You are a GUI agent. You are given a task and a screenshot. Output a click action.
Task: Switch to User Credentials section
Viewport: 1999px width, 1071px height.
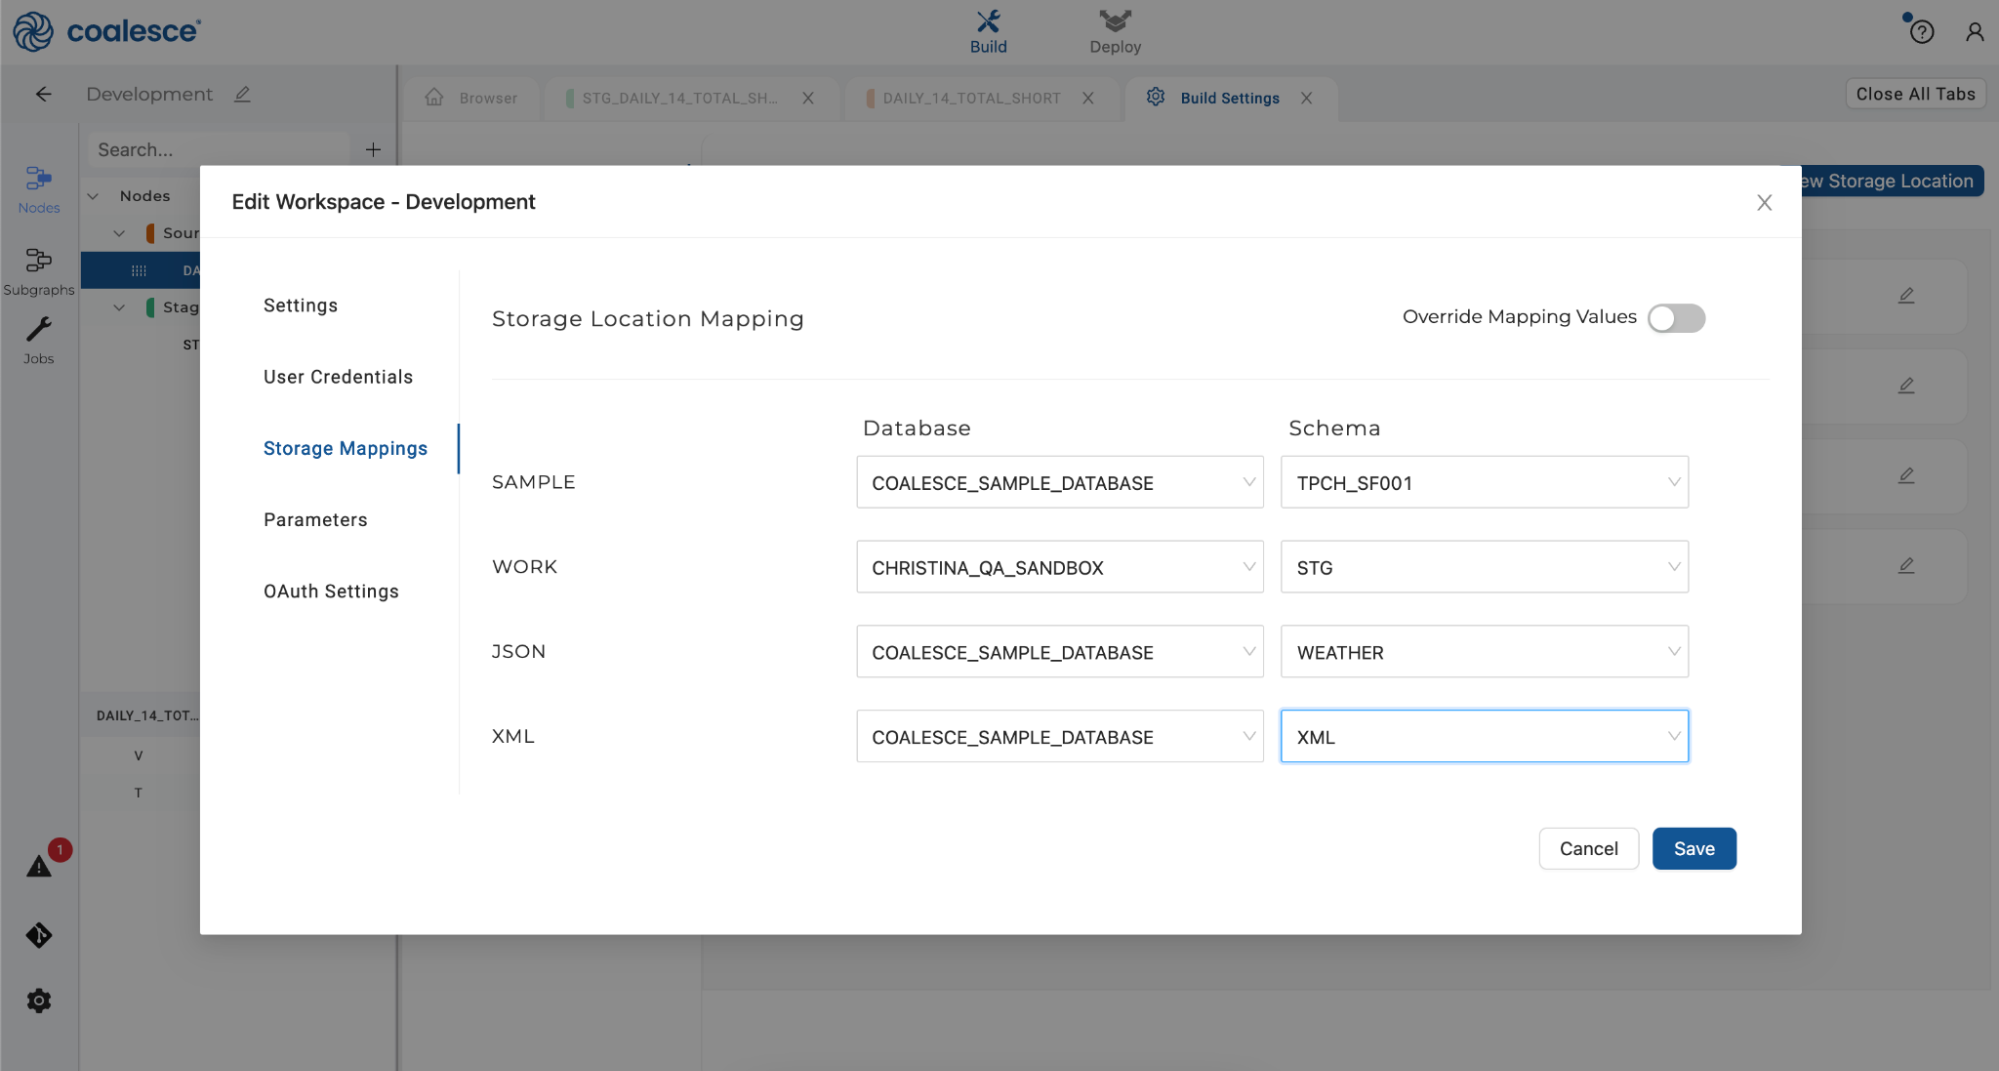[x=338, y=377]
